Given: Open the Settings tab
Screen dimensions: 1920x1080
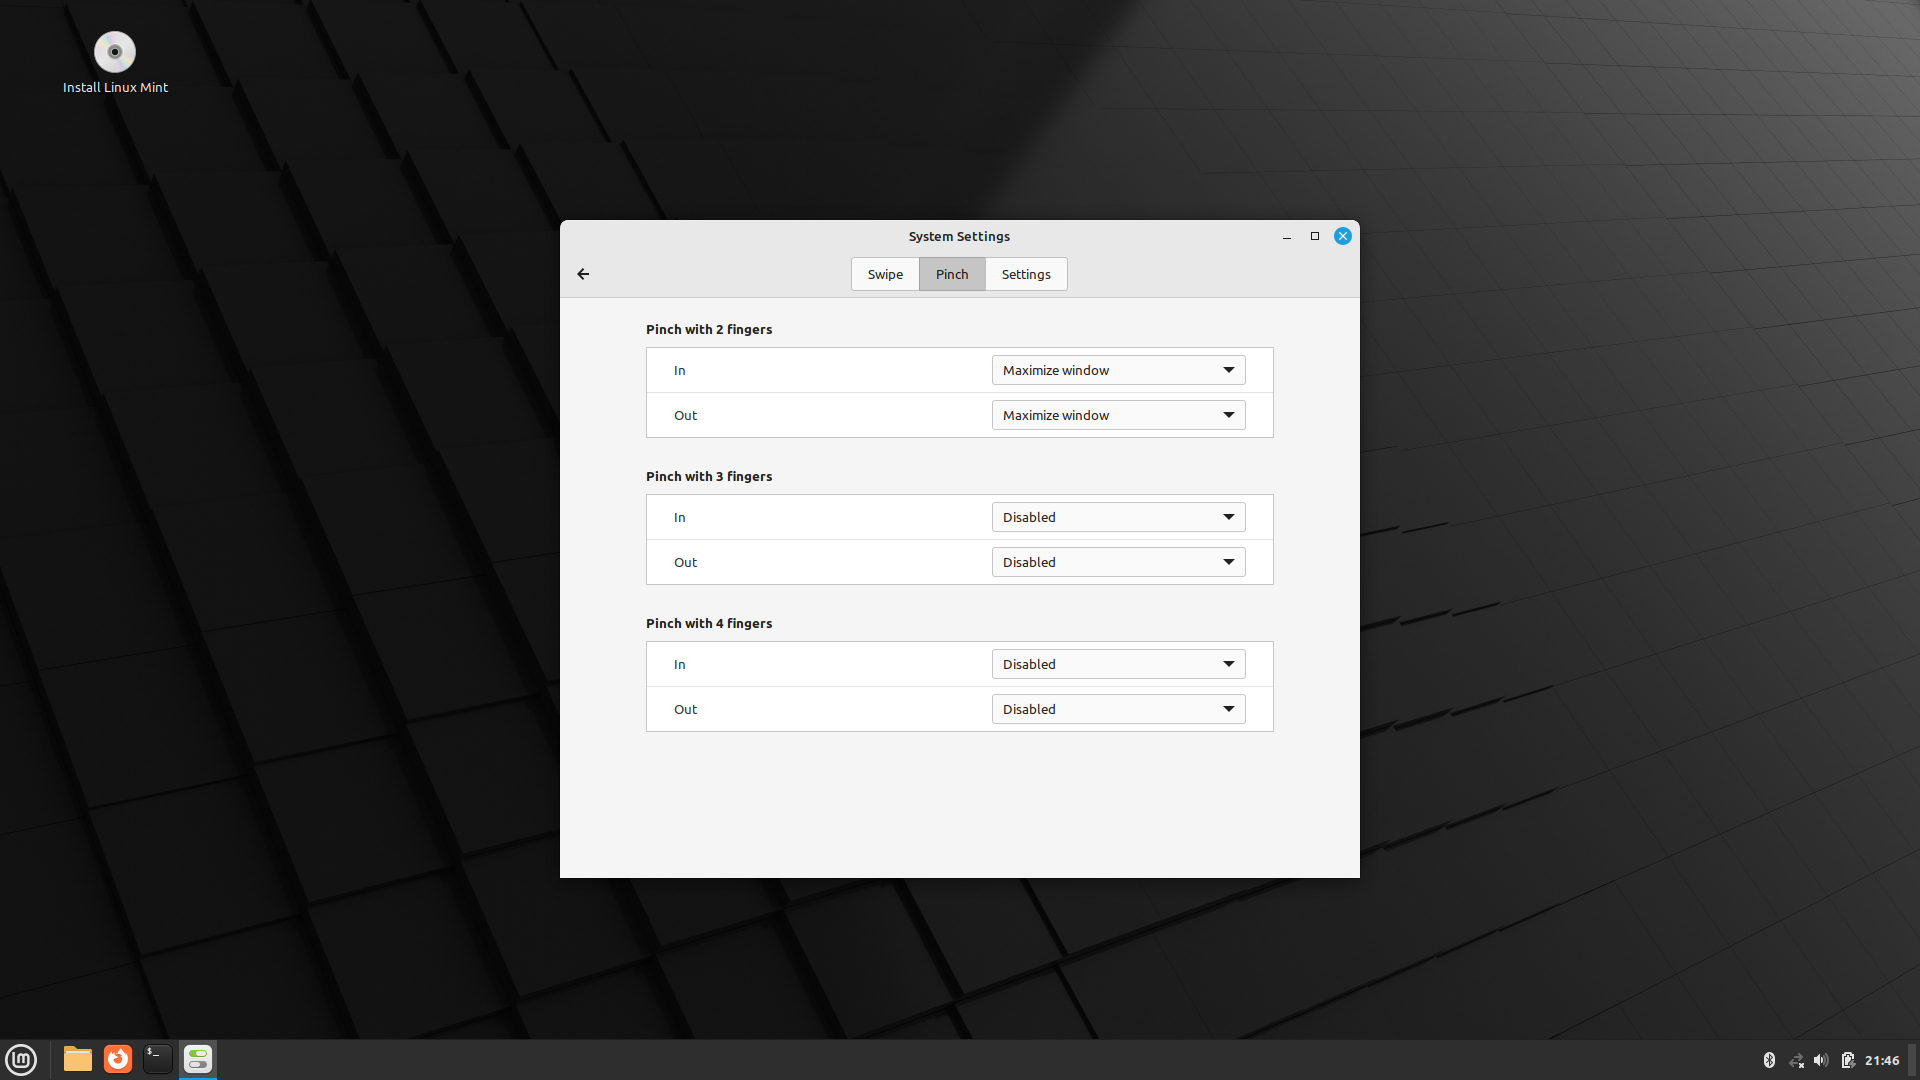Looking at the screenshot, I should 1026,274.
